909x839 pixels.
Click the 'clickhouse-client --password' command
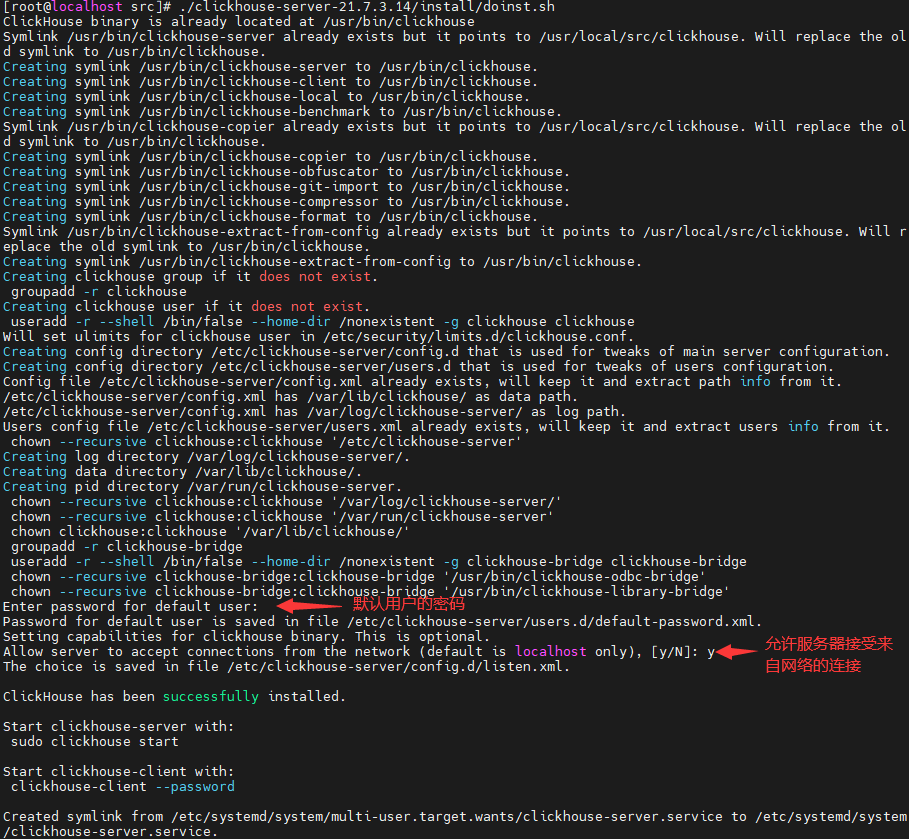point(123,787)
